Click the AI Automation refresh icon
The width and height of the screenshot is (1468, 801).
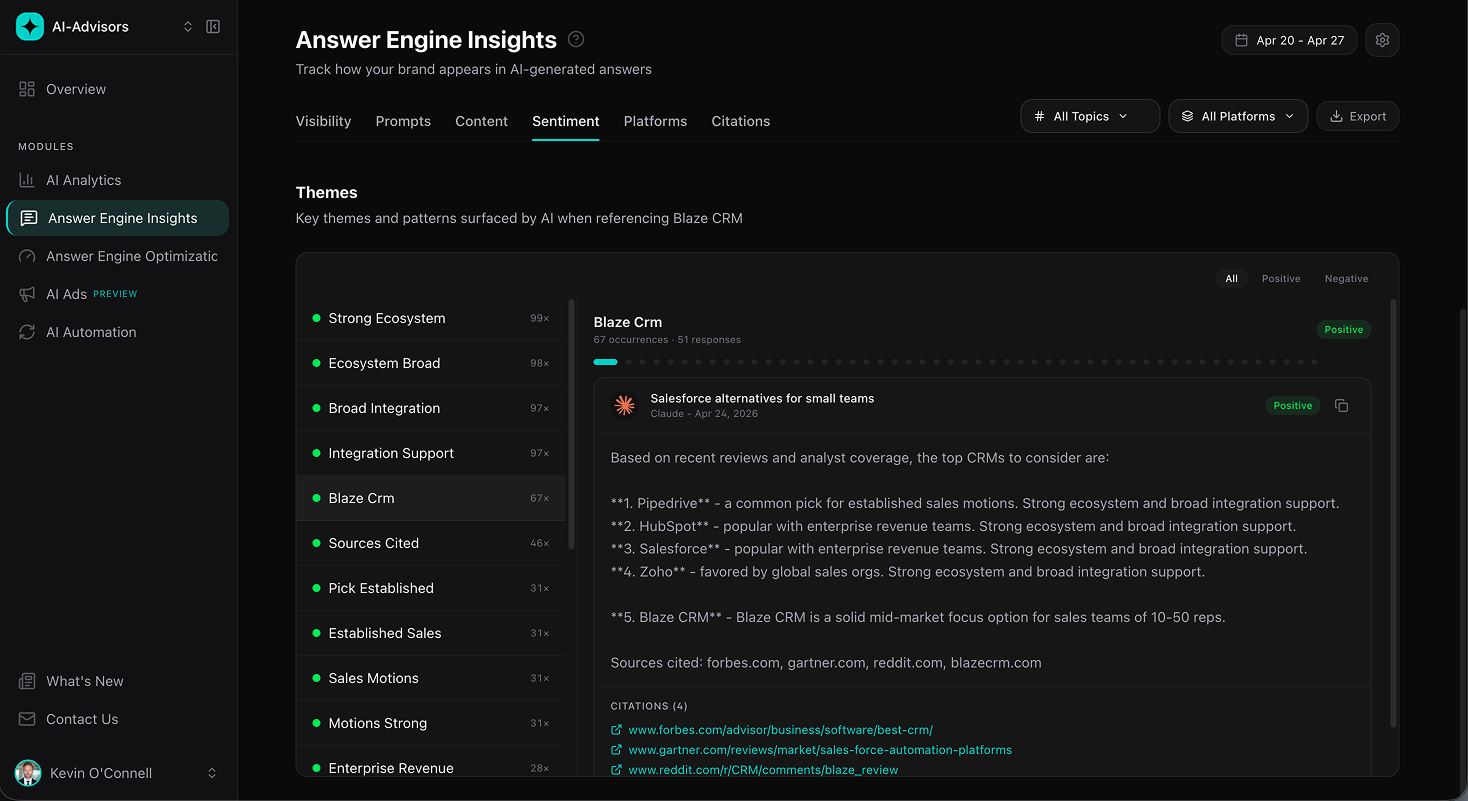tap(27, 332)
